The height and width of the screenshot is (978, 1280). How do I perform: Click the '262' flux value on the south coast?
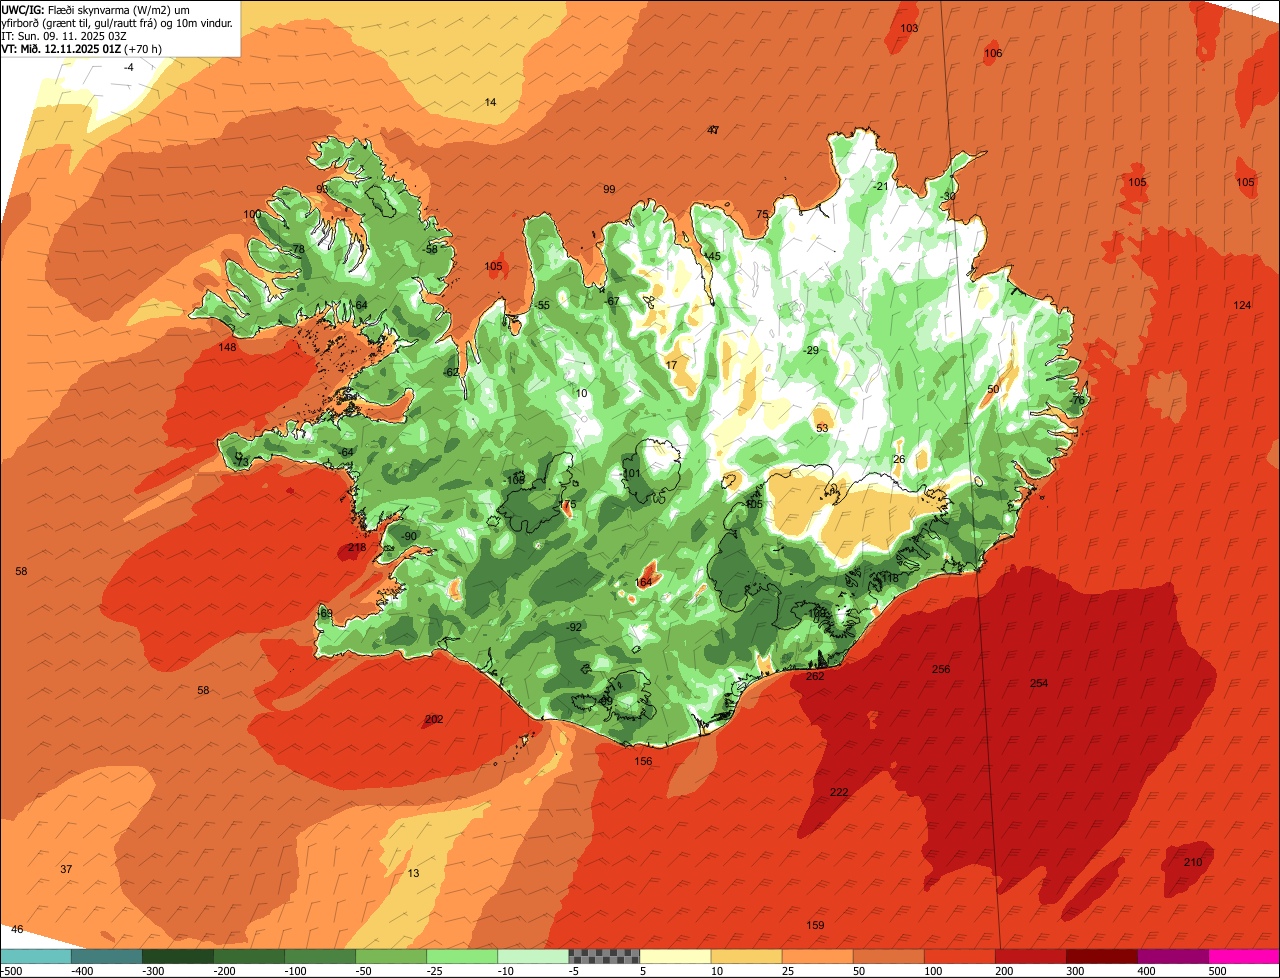pyautogui.click(x=815, y=676)
